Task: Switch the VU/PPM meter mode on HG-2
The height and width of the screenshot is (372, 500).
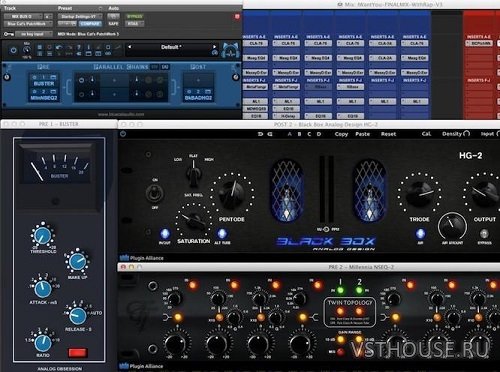Action: [327, 229]
